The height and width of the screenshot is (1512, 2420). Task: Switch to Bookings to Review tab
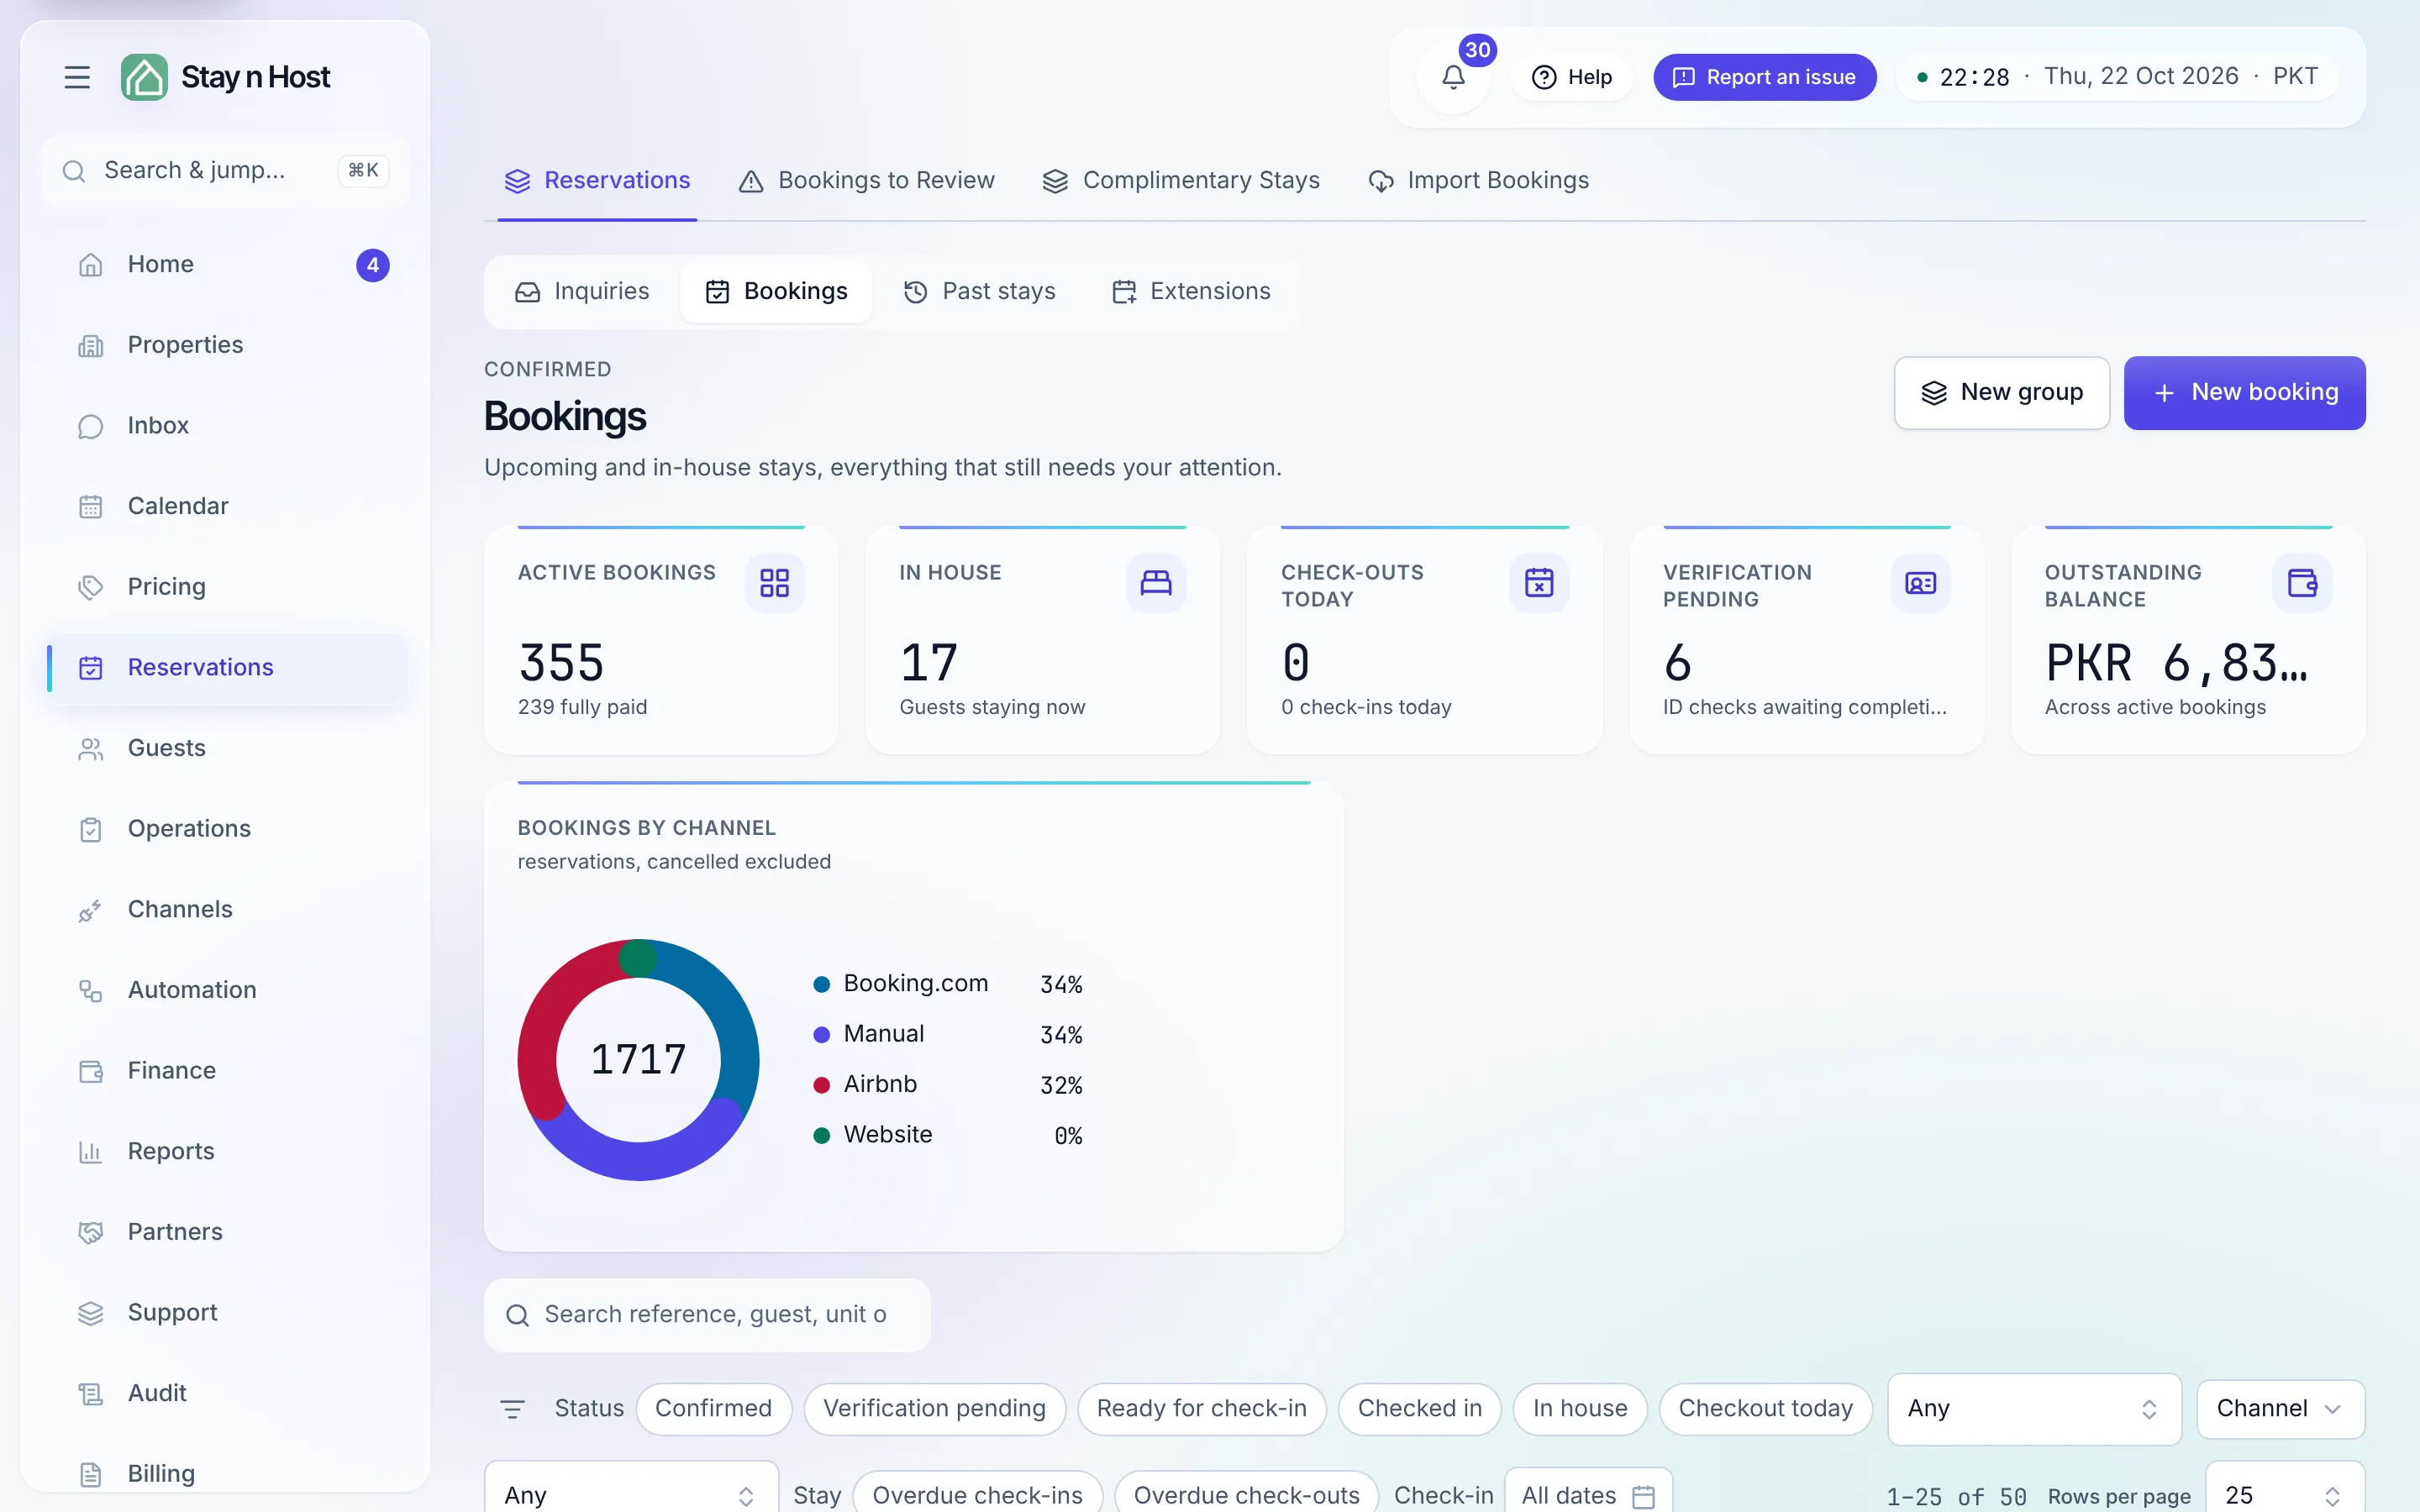click(866, 181)
